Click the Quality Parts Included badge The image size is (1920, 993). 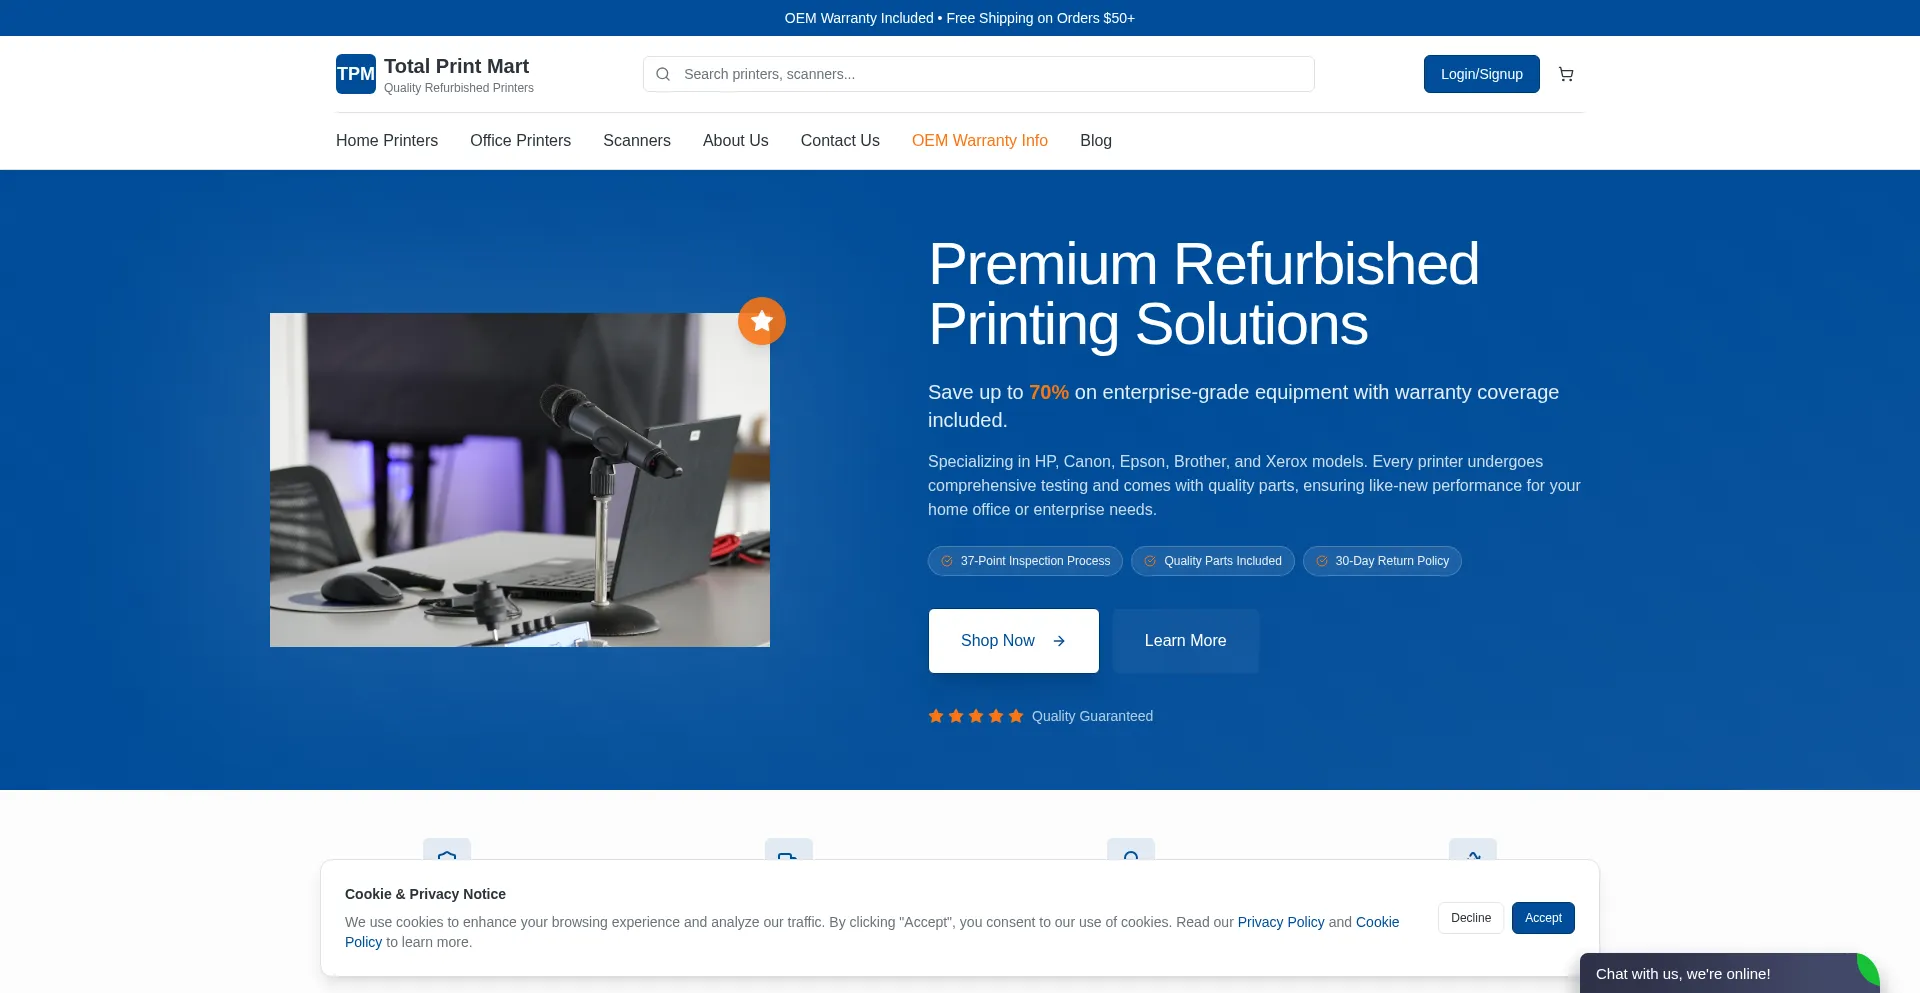pyautogui.click(x=1213, y=561)
